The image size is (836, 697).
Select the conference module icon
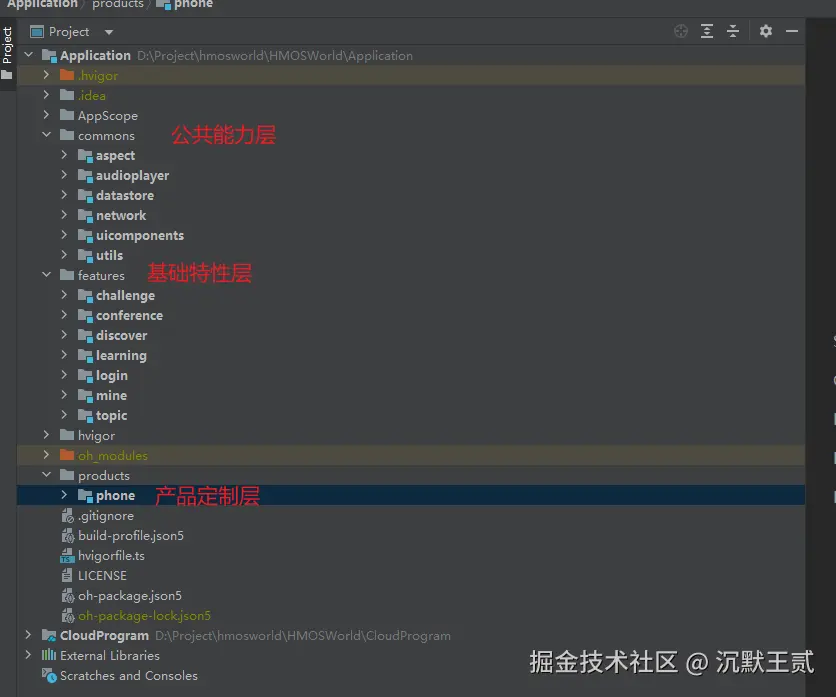pyautogui.click(x=85, y=316)
